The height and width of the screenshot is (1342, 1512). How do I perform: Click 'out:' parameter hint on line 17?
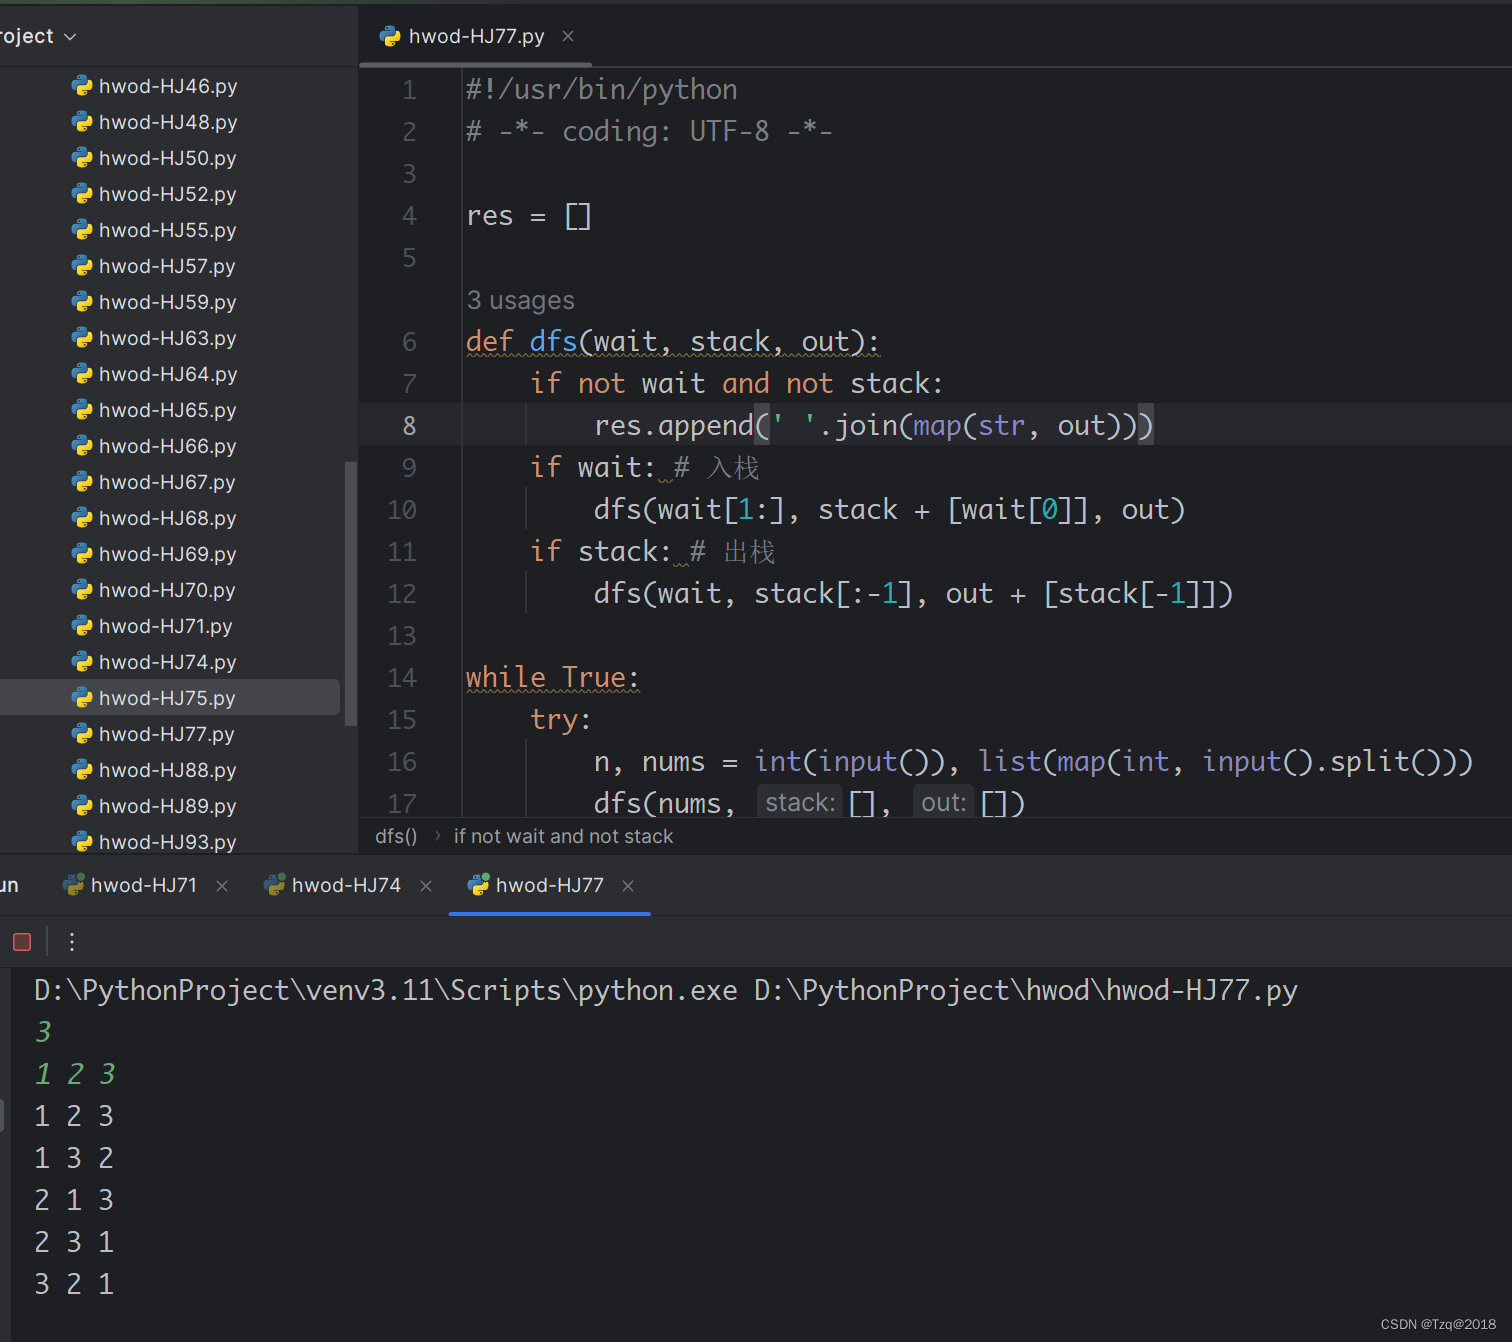click(x=944, y=803)
